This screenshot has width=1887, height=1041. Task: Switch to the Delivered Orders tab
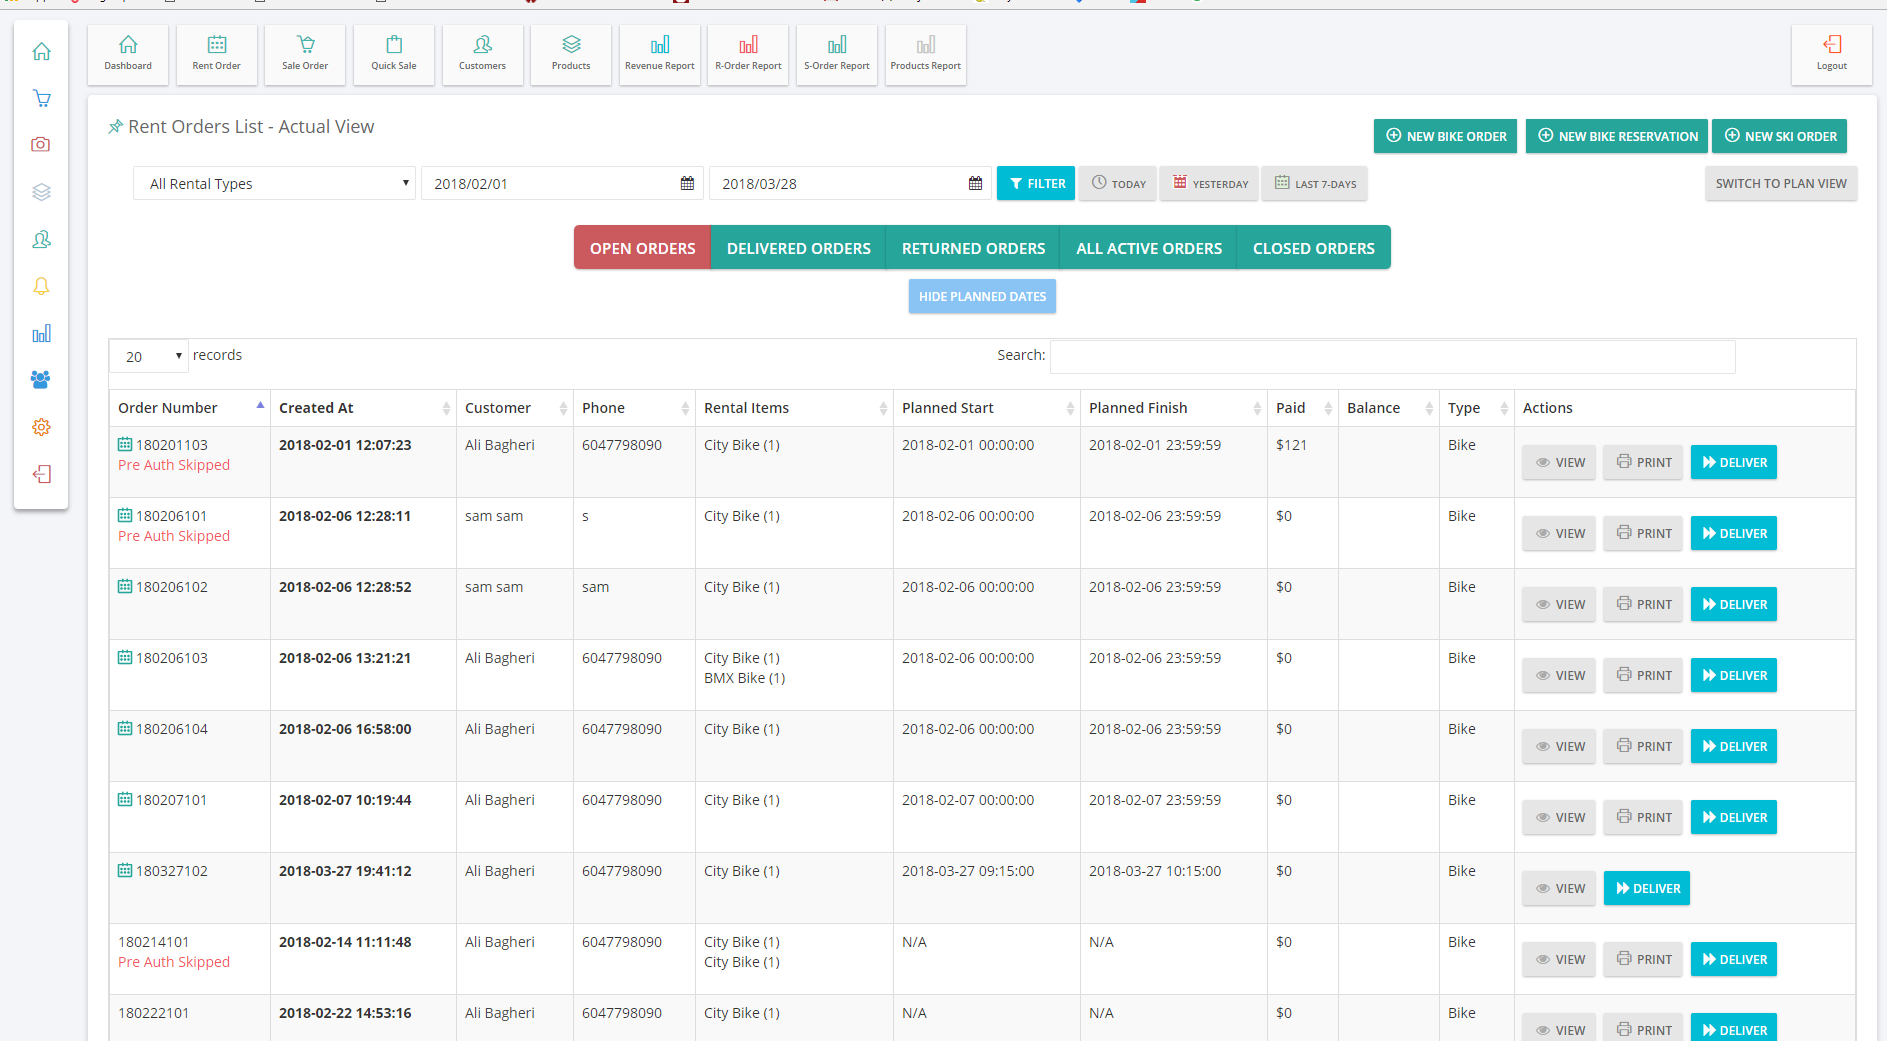click(798, 248)
